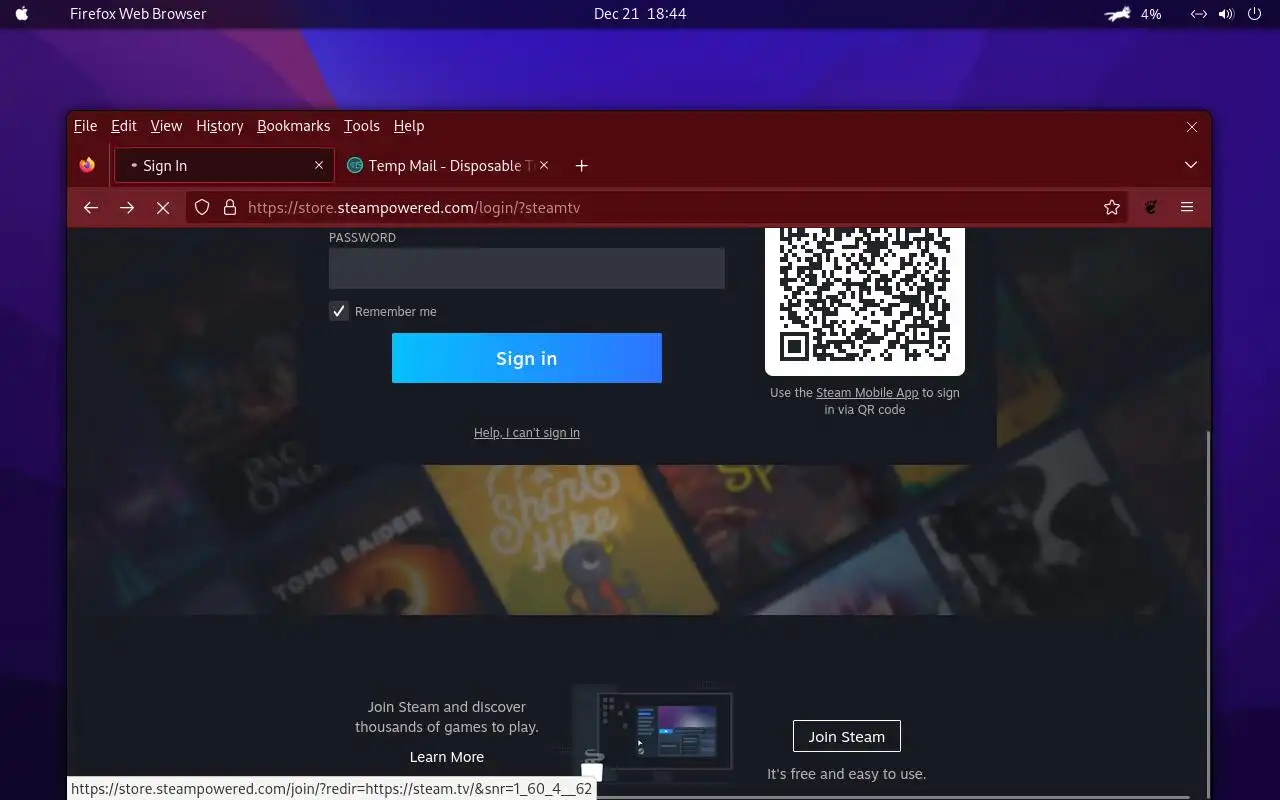
Task: Expand the list all tabs chevron
Action: [x=1190, y=165]
